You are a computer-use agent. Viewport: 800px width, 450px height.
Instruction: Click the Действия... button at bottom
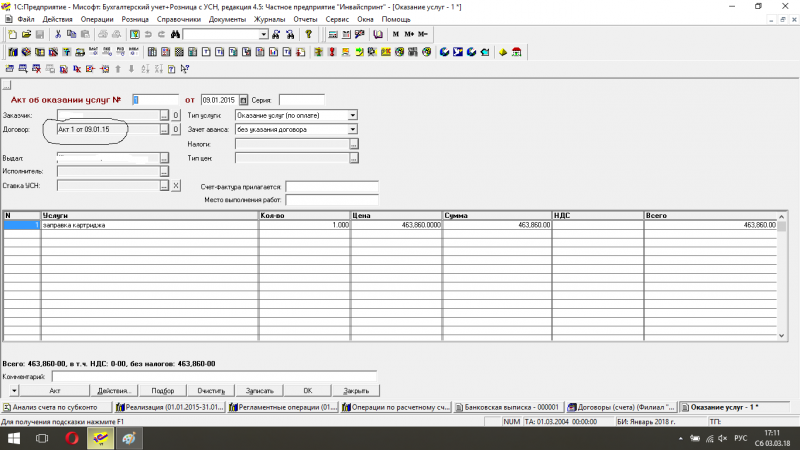tap(114, 391)
